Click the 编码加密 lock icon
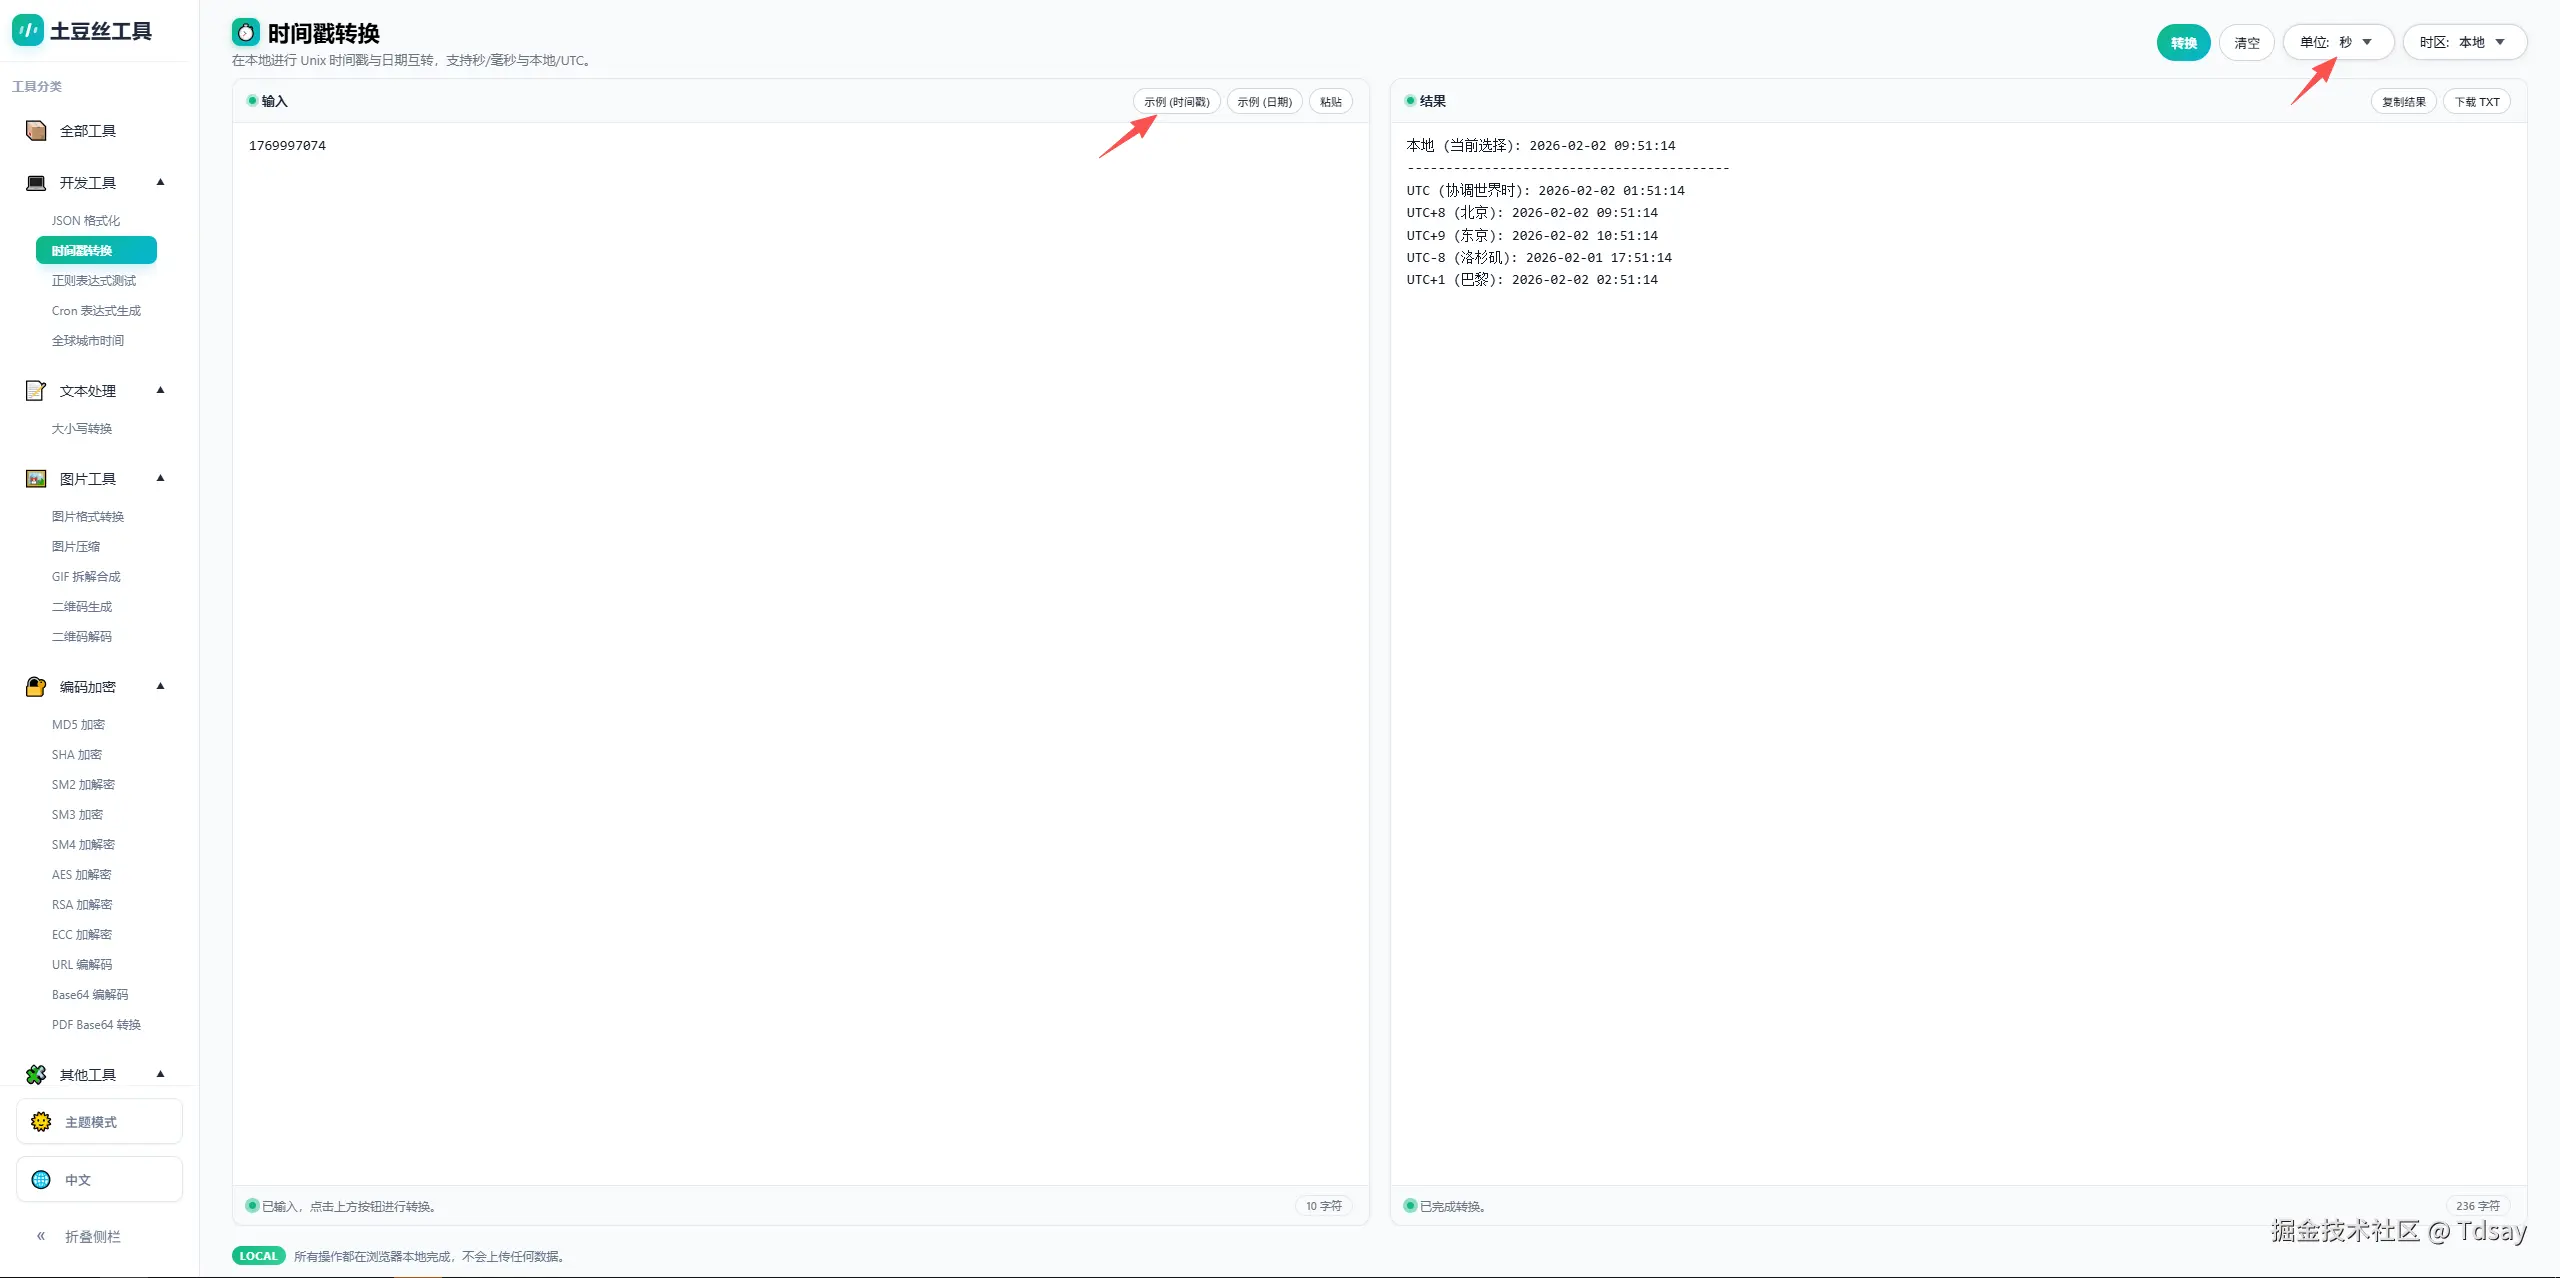 point(36,687)
